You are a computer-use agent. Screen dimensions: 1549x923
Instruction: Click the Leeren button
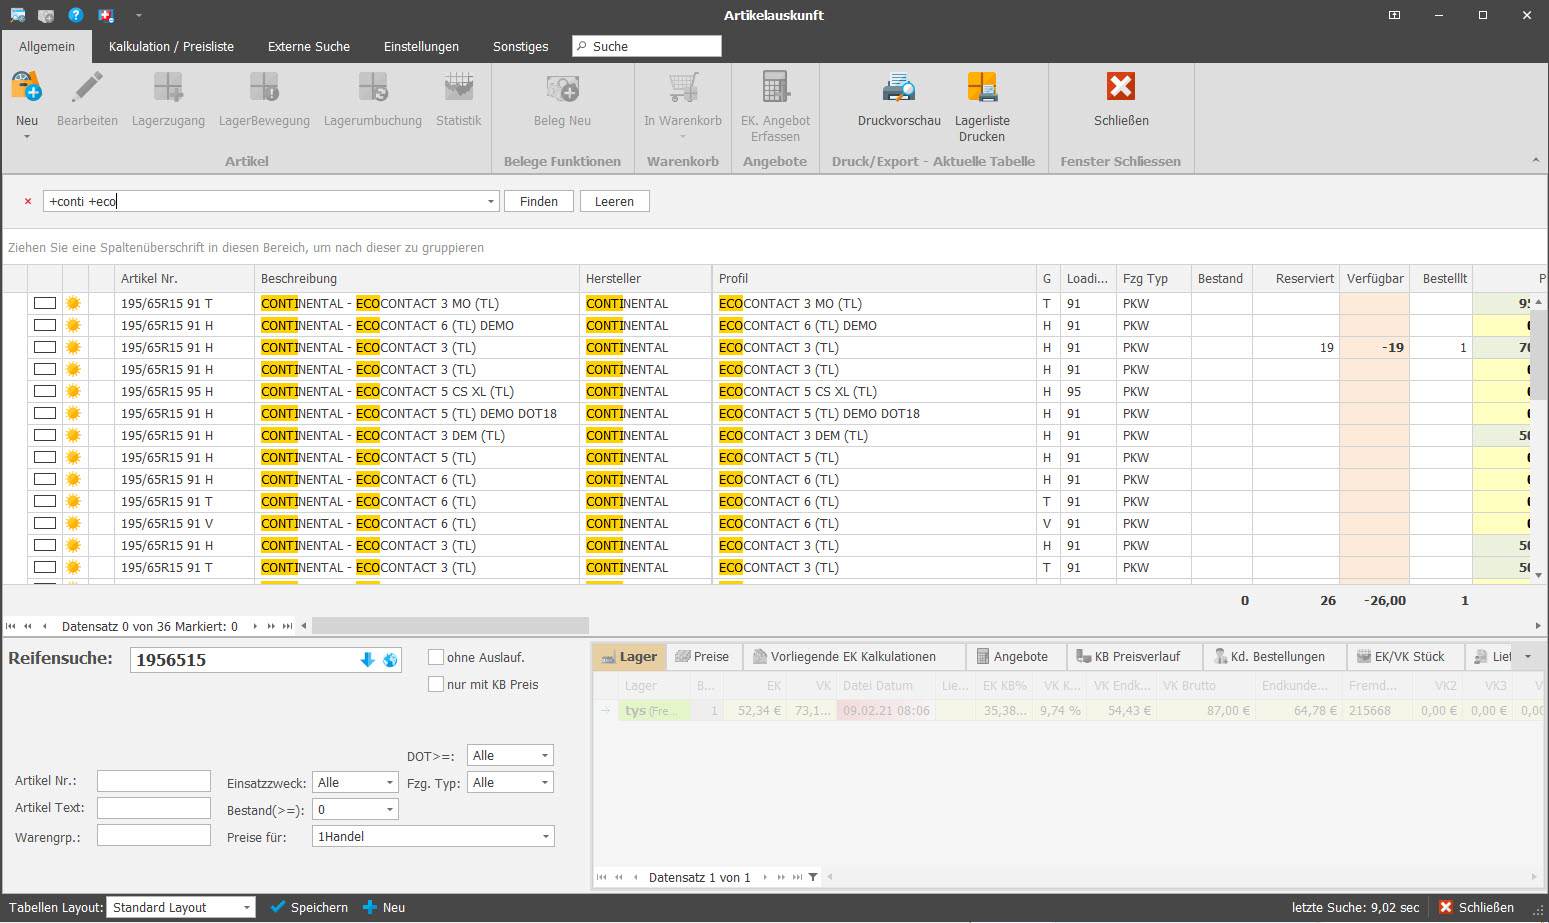point(614,201)
